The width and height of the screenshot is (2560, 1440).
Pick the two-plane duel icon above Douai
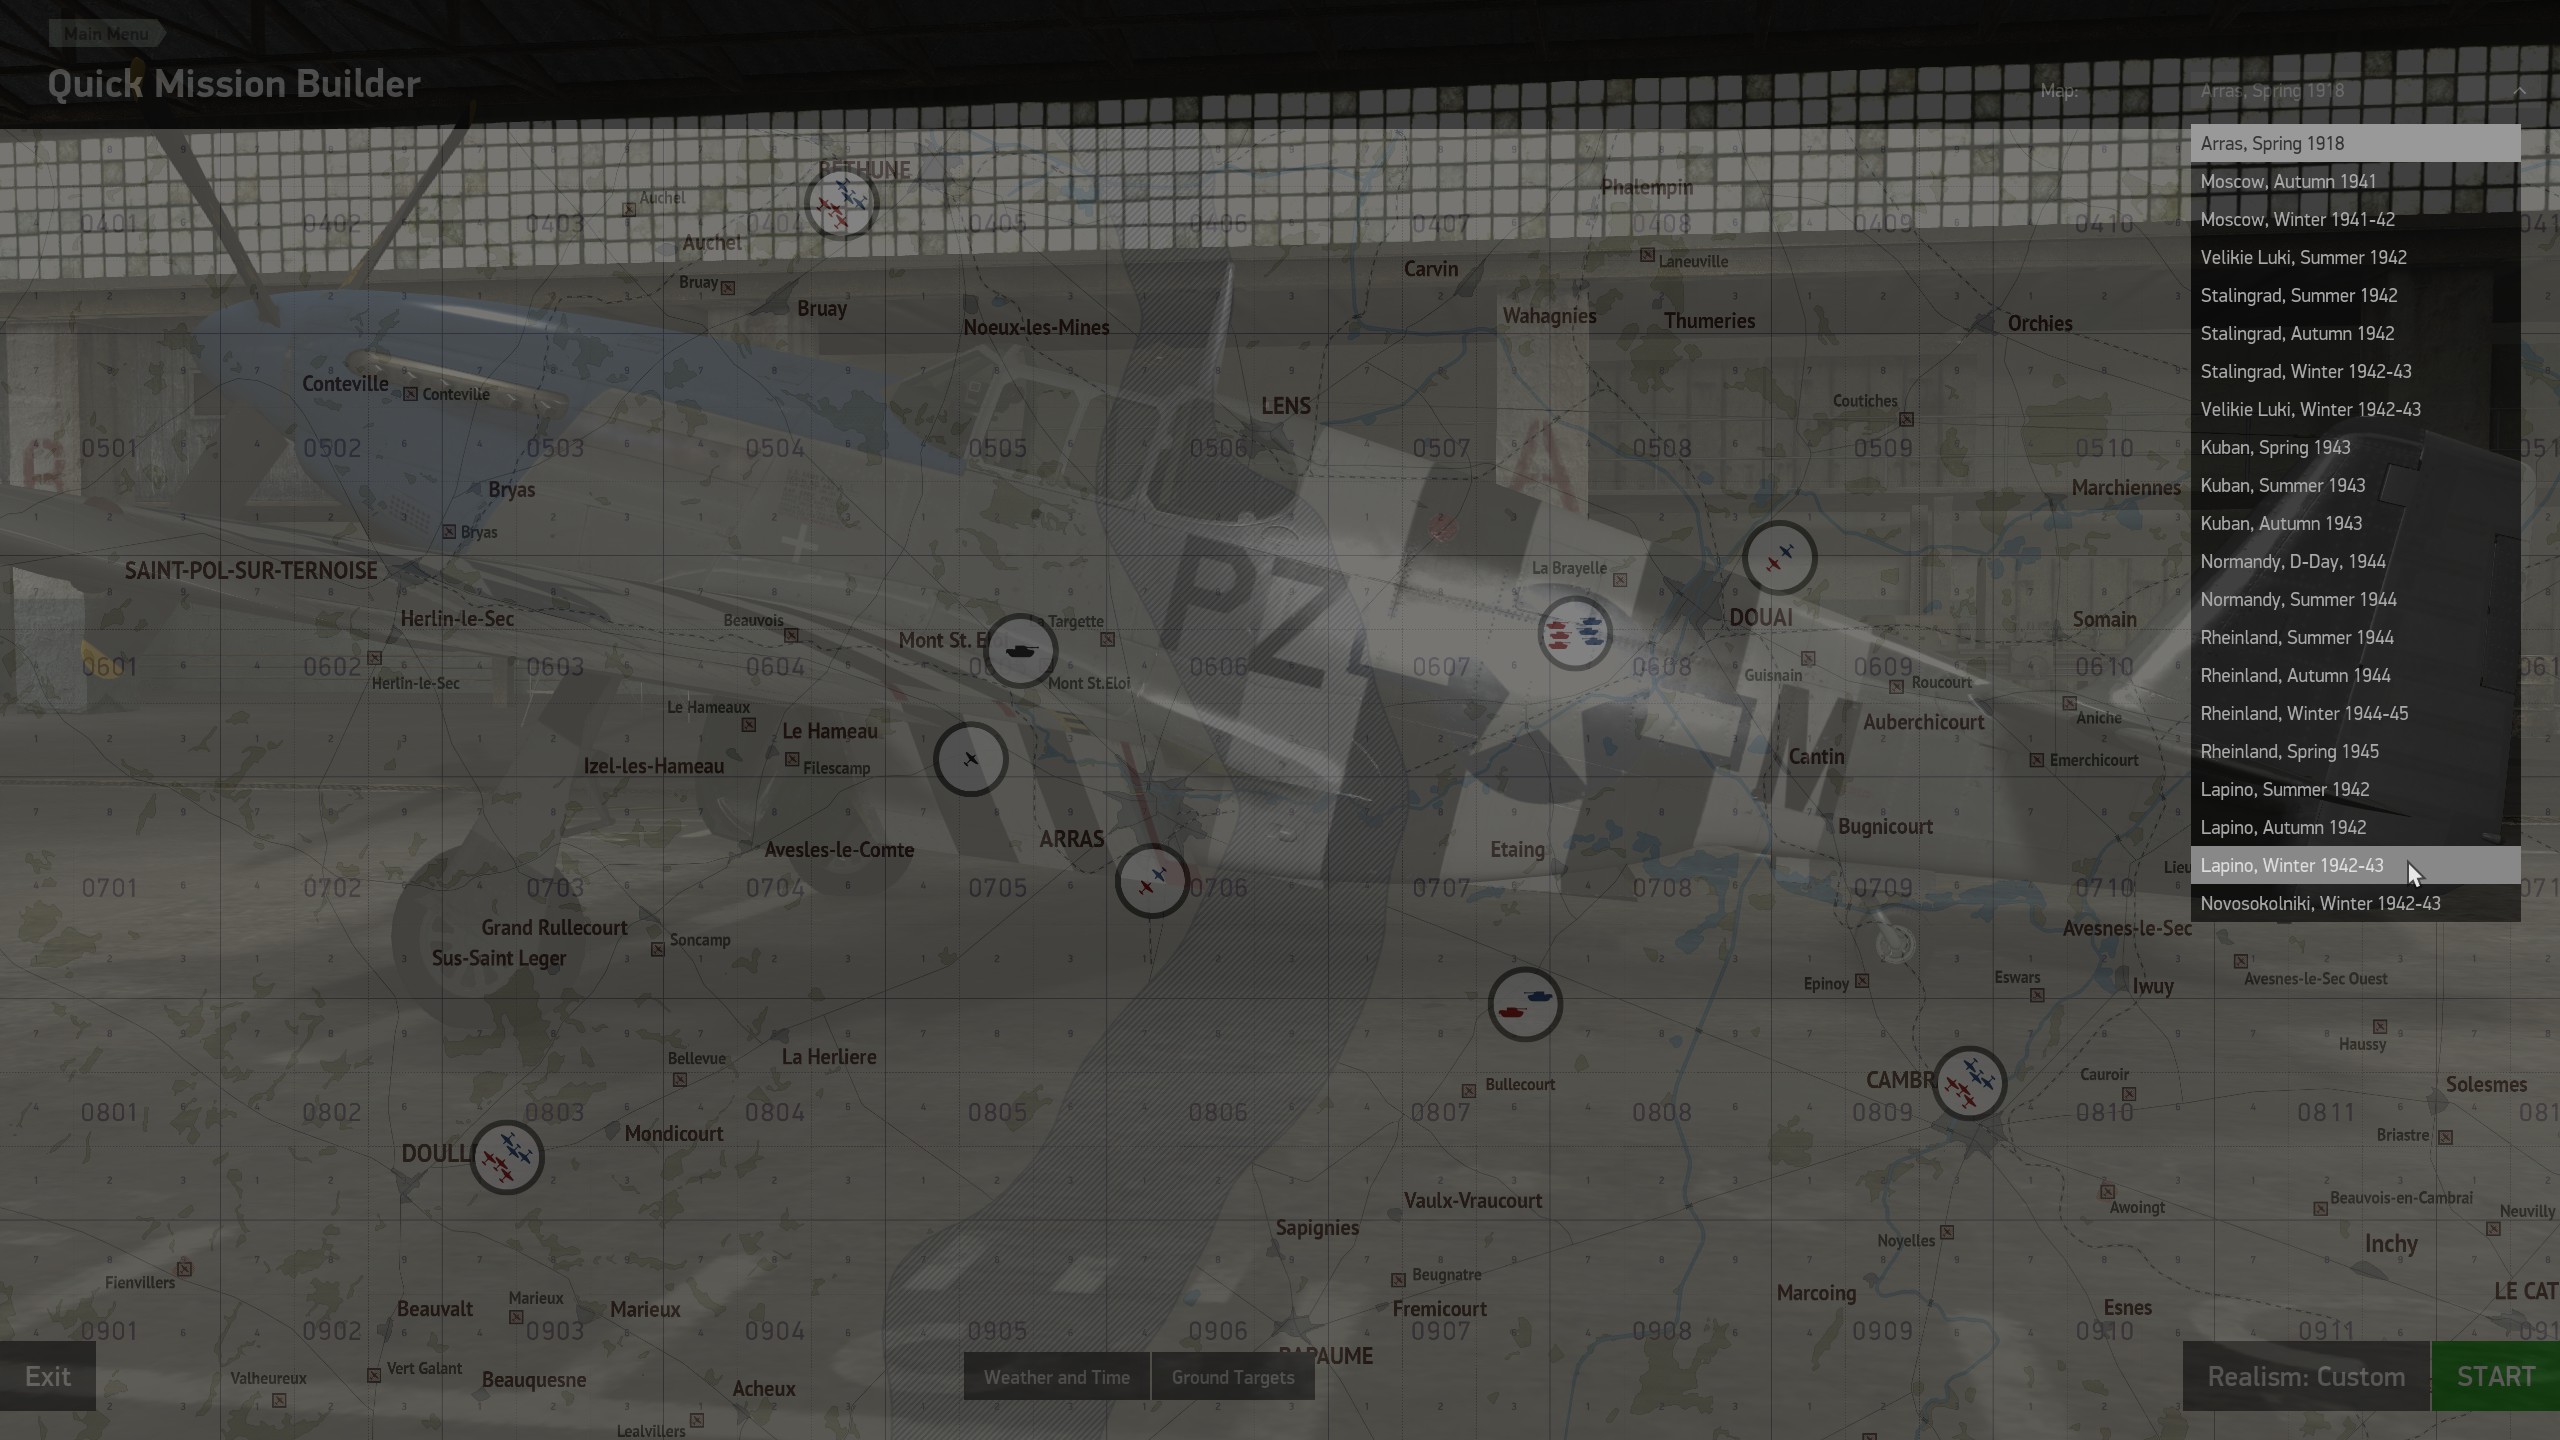point(1779,558)
